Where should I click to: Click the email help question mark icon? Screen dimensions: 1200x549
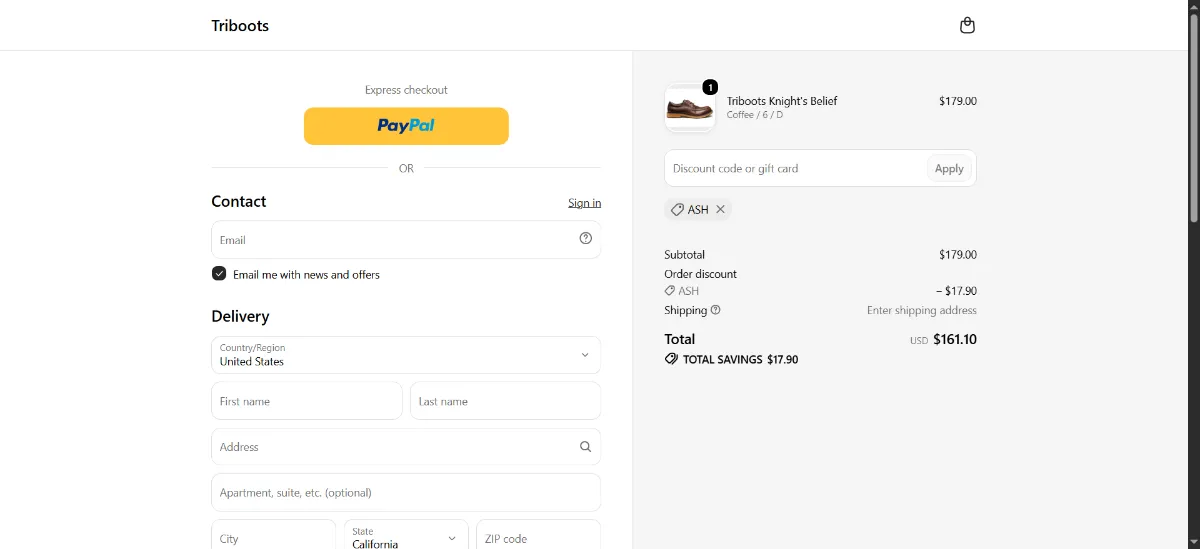(x=586, y=238)
